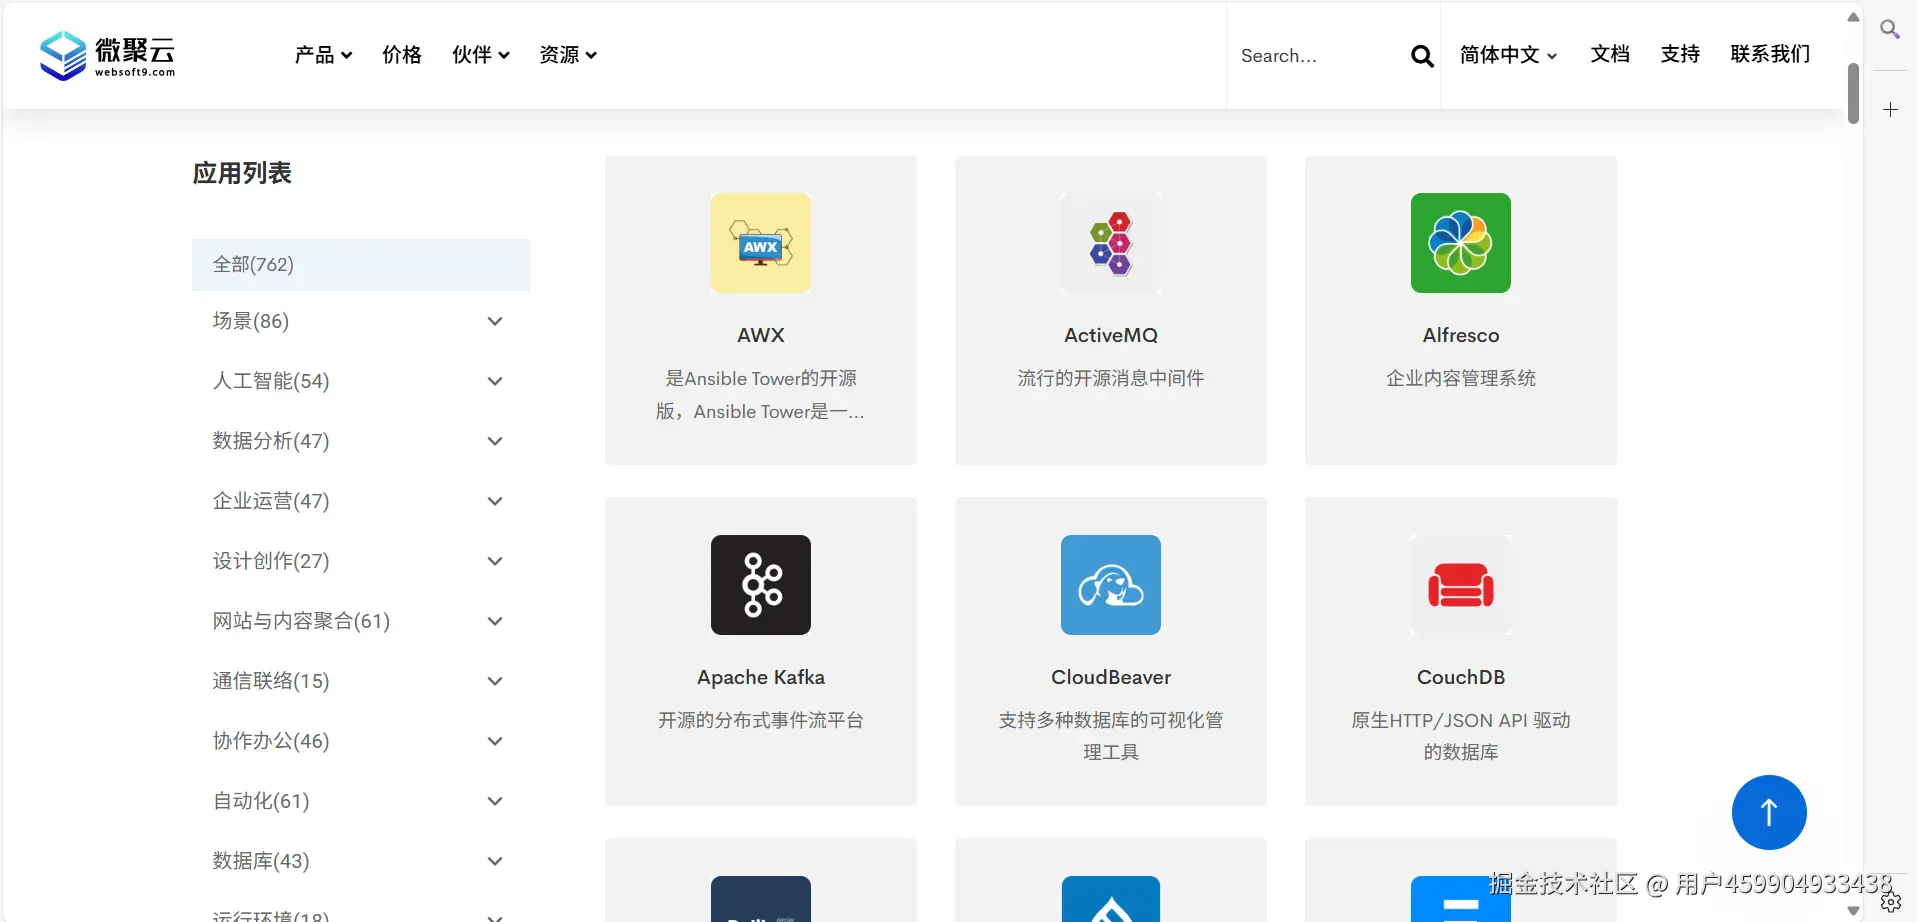
Task: Open the 伙伴 dropdown menu
Action: click(x=481, y=55)
